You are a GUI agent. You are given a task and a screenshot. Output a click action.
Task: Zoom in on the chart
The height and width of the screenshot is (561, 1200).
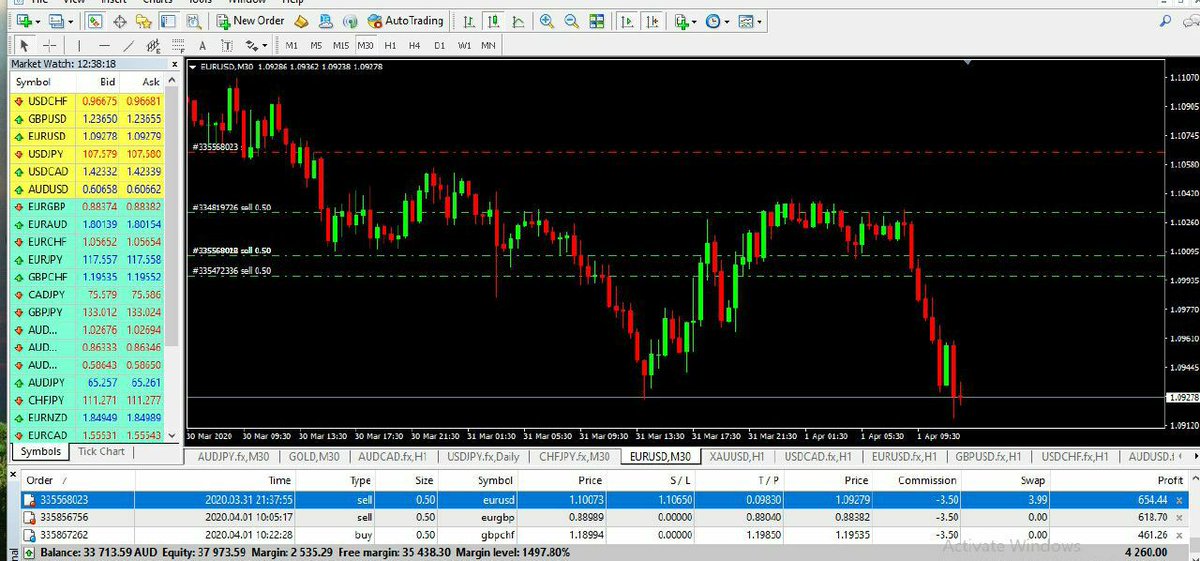[x=547, y=21]
